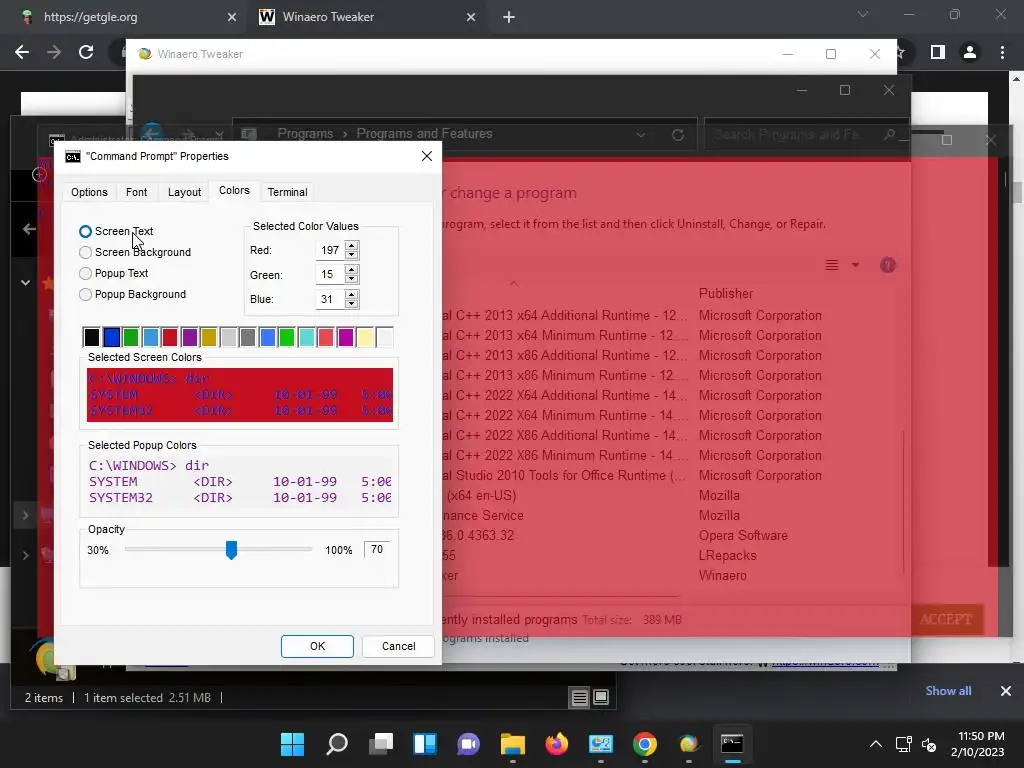Click the Red value field
This screenshot has width=1024, height=768.
[330, 250]
